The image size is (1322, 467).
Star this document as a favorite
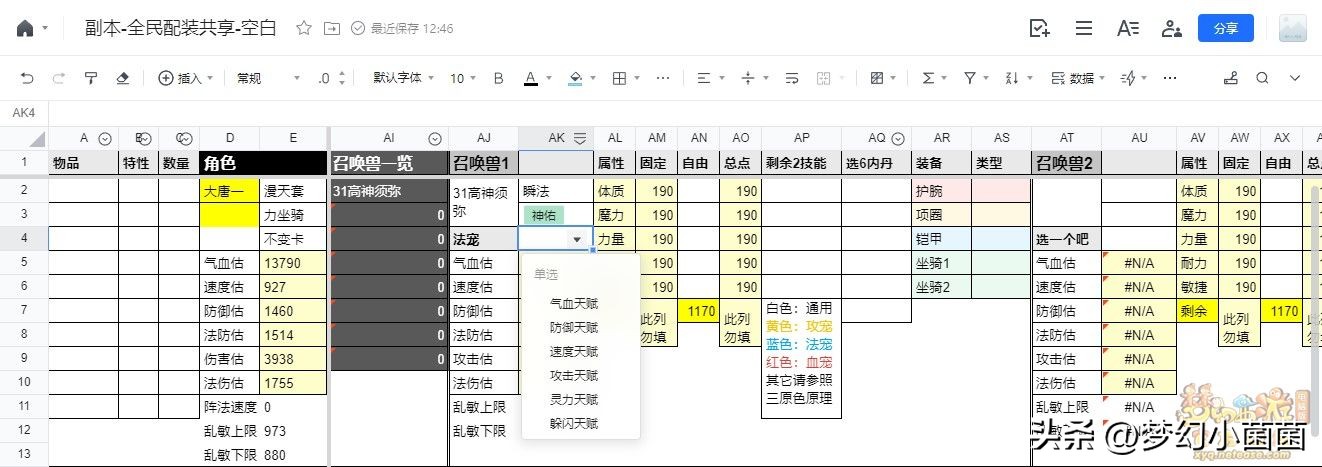[x=304, y=28]
